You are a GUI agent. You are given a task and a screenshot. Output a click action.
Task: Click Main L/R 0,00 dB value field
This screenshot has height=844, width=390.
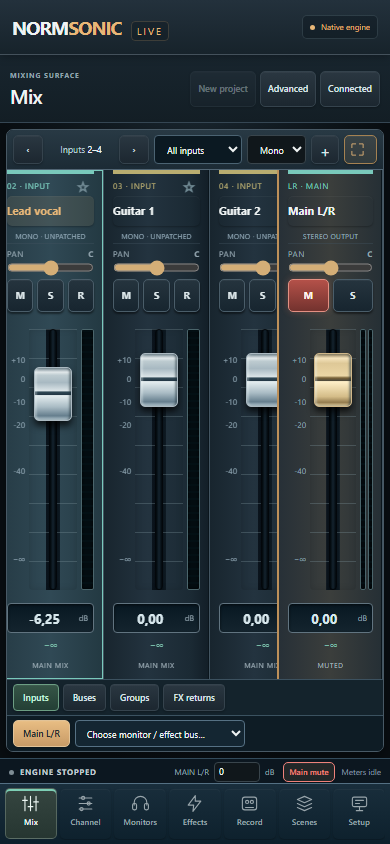coord(330,618)
